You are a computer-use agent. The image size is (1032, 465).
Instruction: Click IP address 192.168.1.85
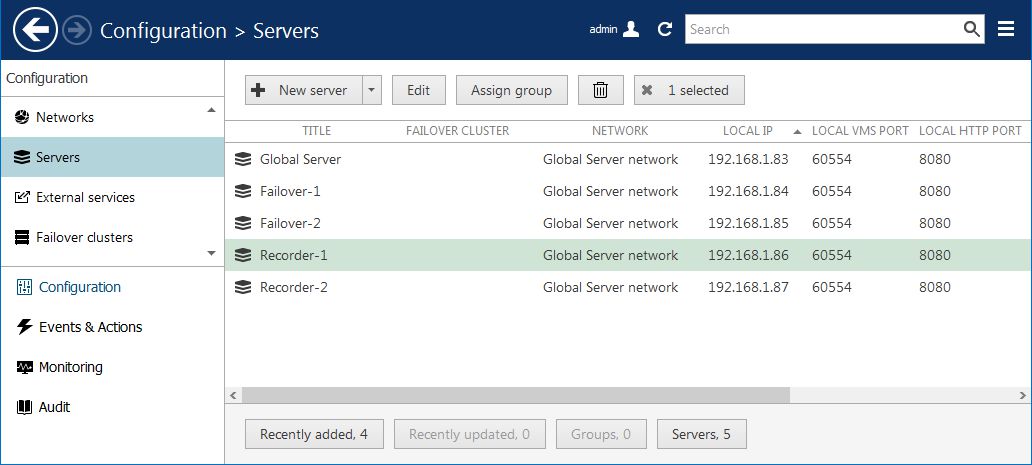[748, 224]
